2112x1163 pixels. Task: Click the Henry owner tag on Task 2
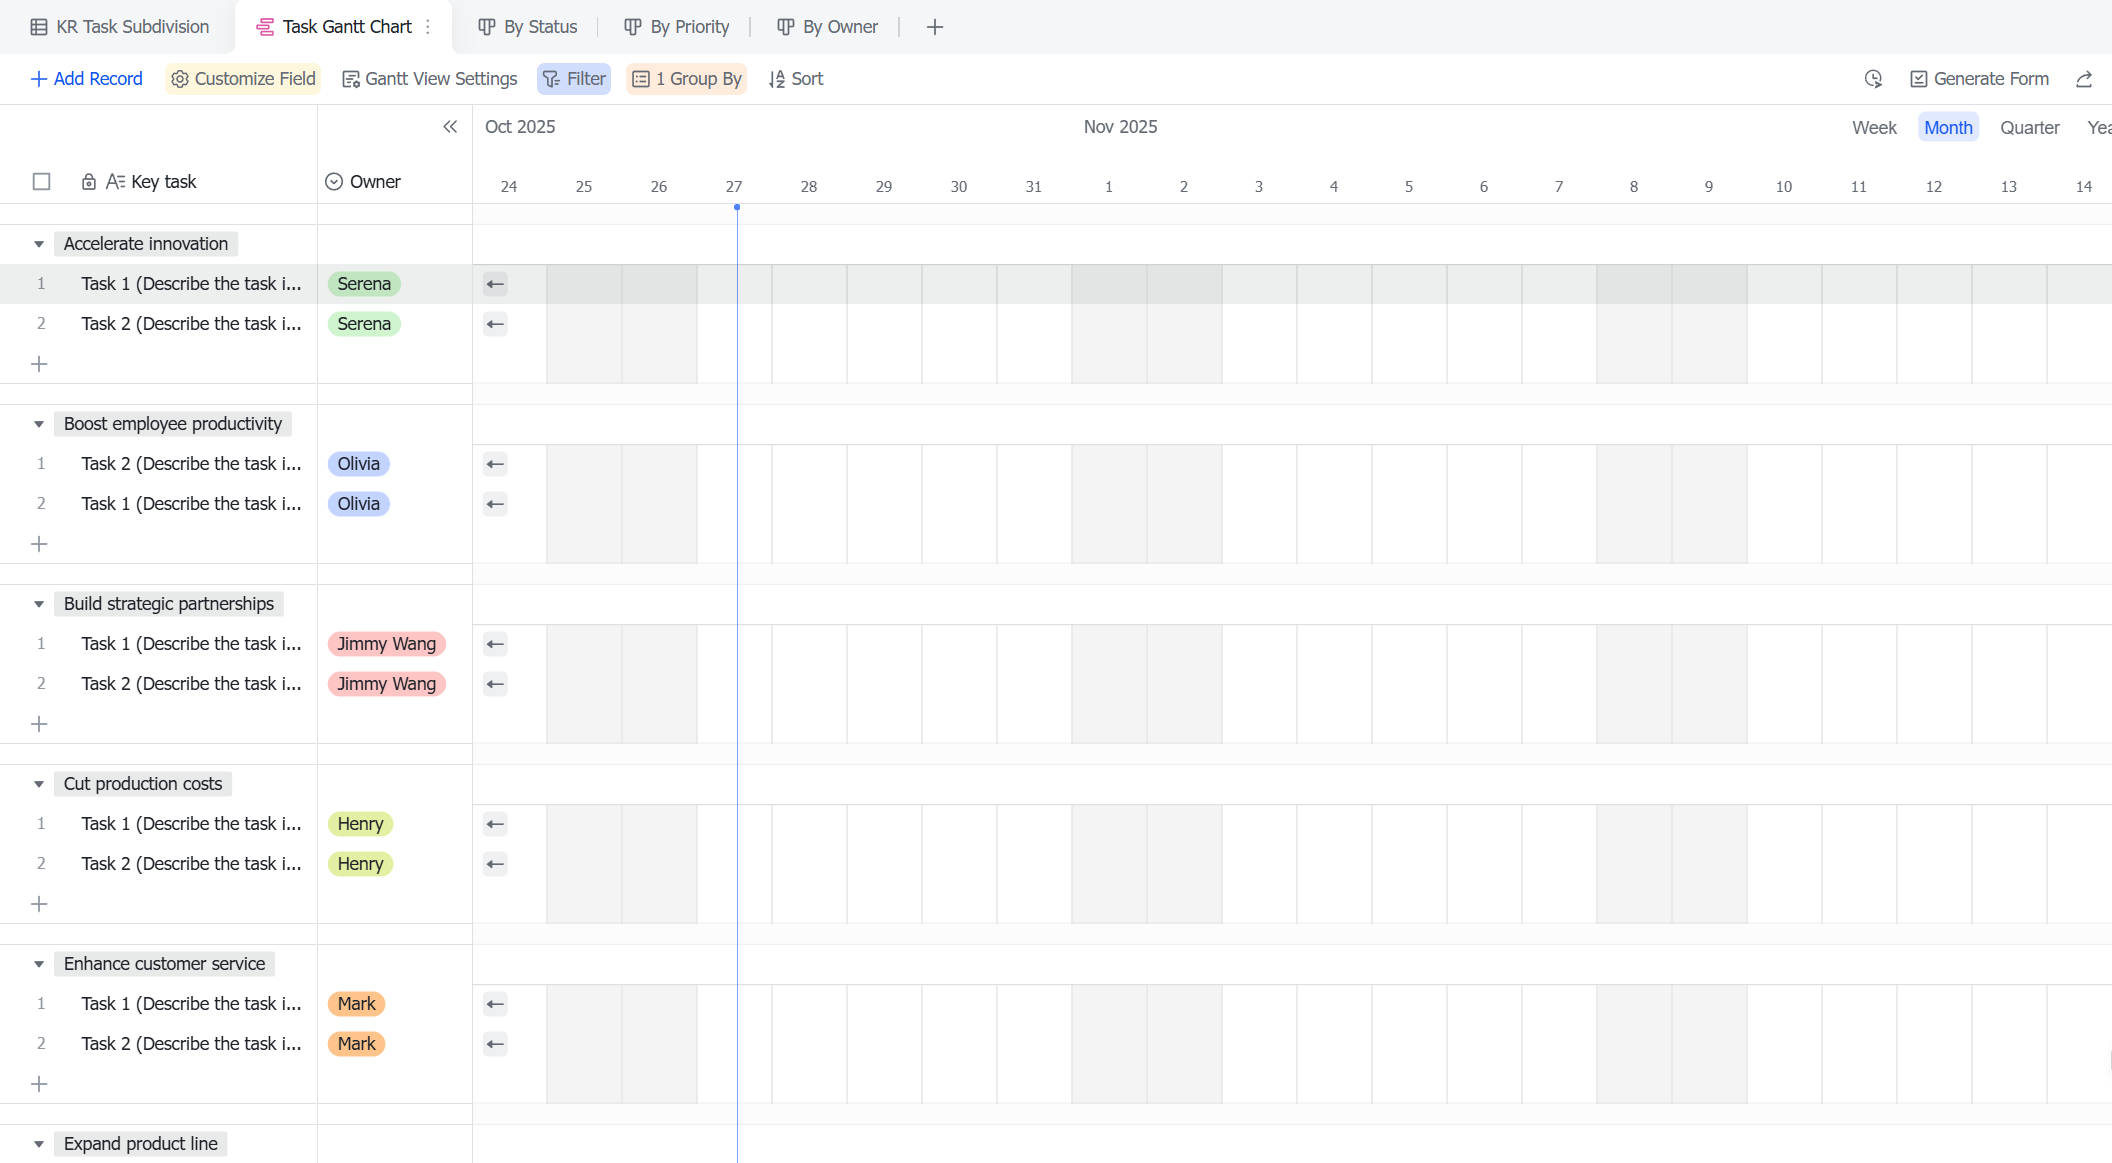point(361,864)
